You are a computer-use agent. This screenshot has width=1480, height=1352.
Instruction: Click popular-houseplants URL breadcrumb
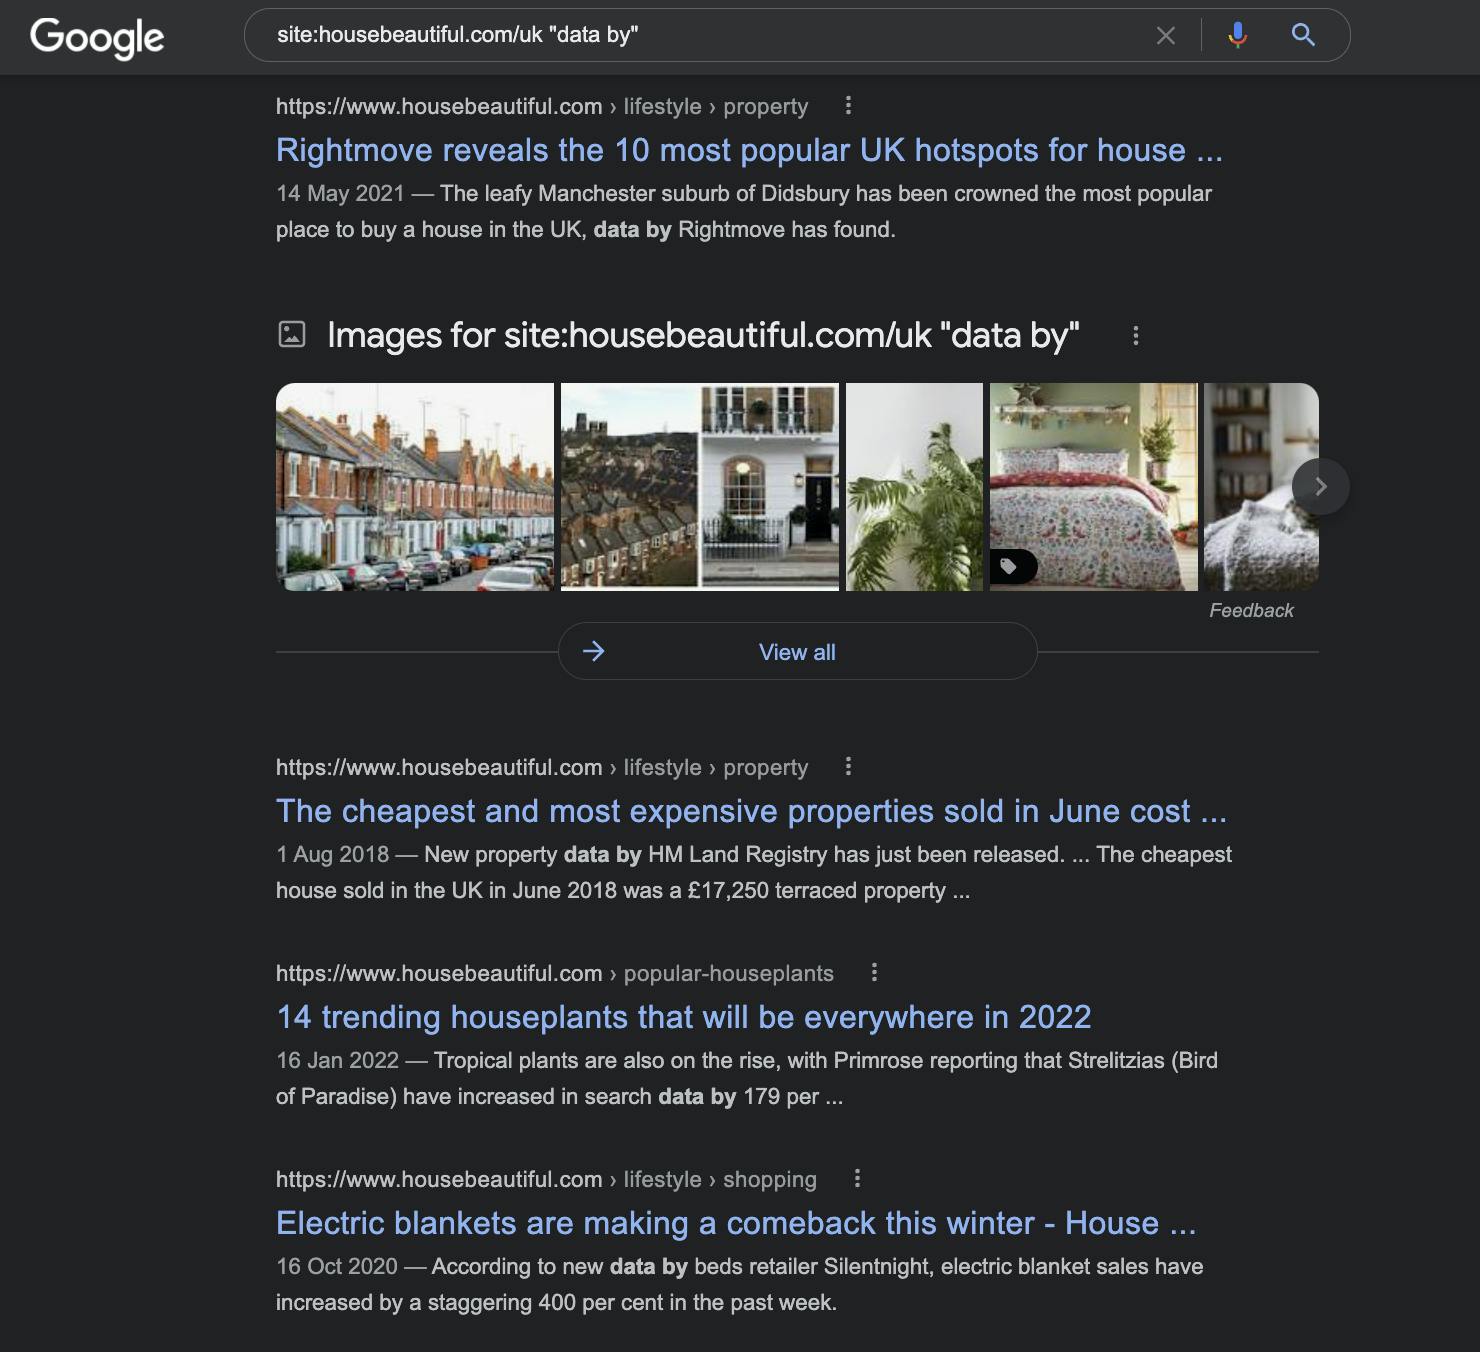555,973
